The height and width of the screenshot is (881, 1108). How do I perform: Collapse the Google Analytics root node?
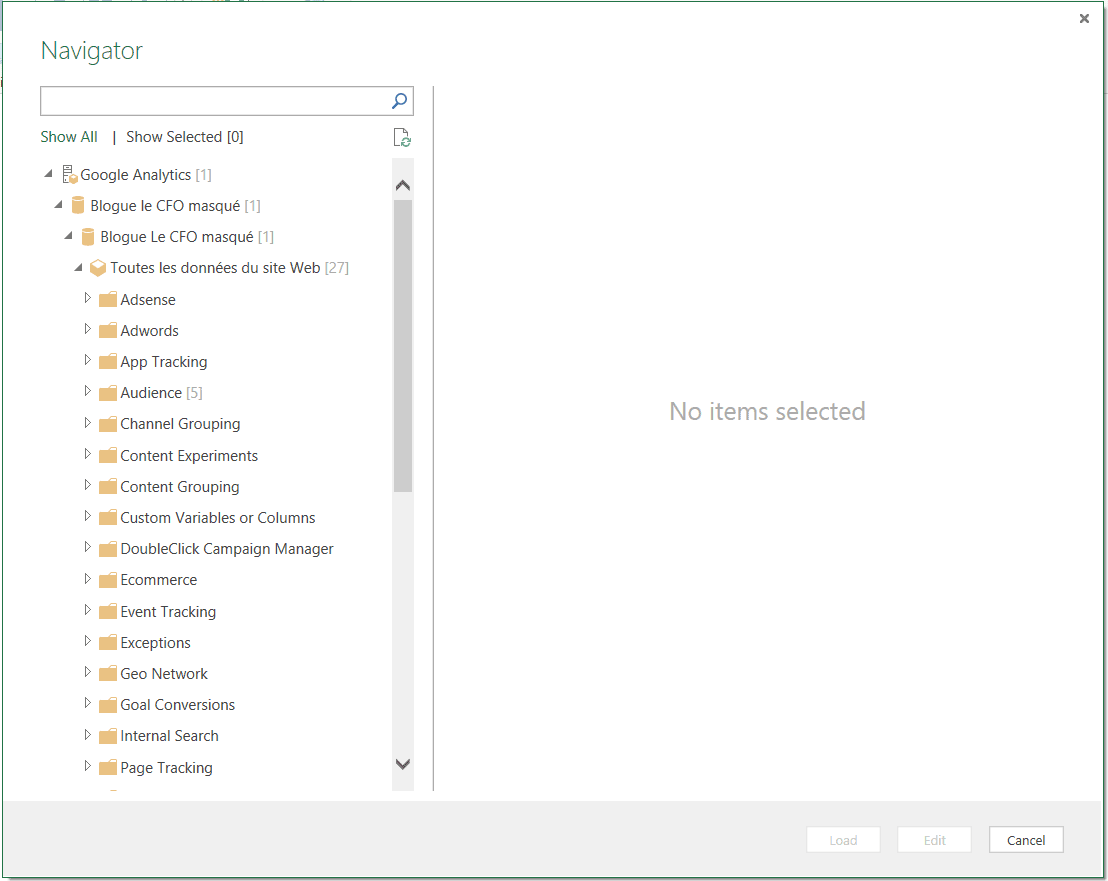point(49,174)
